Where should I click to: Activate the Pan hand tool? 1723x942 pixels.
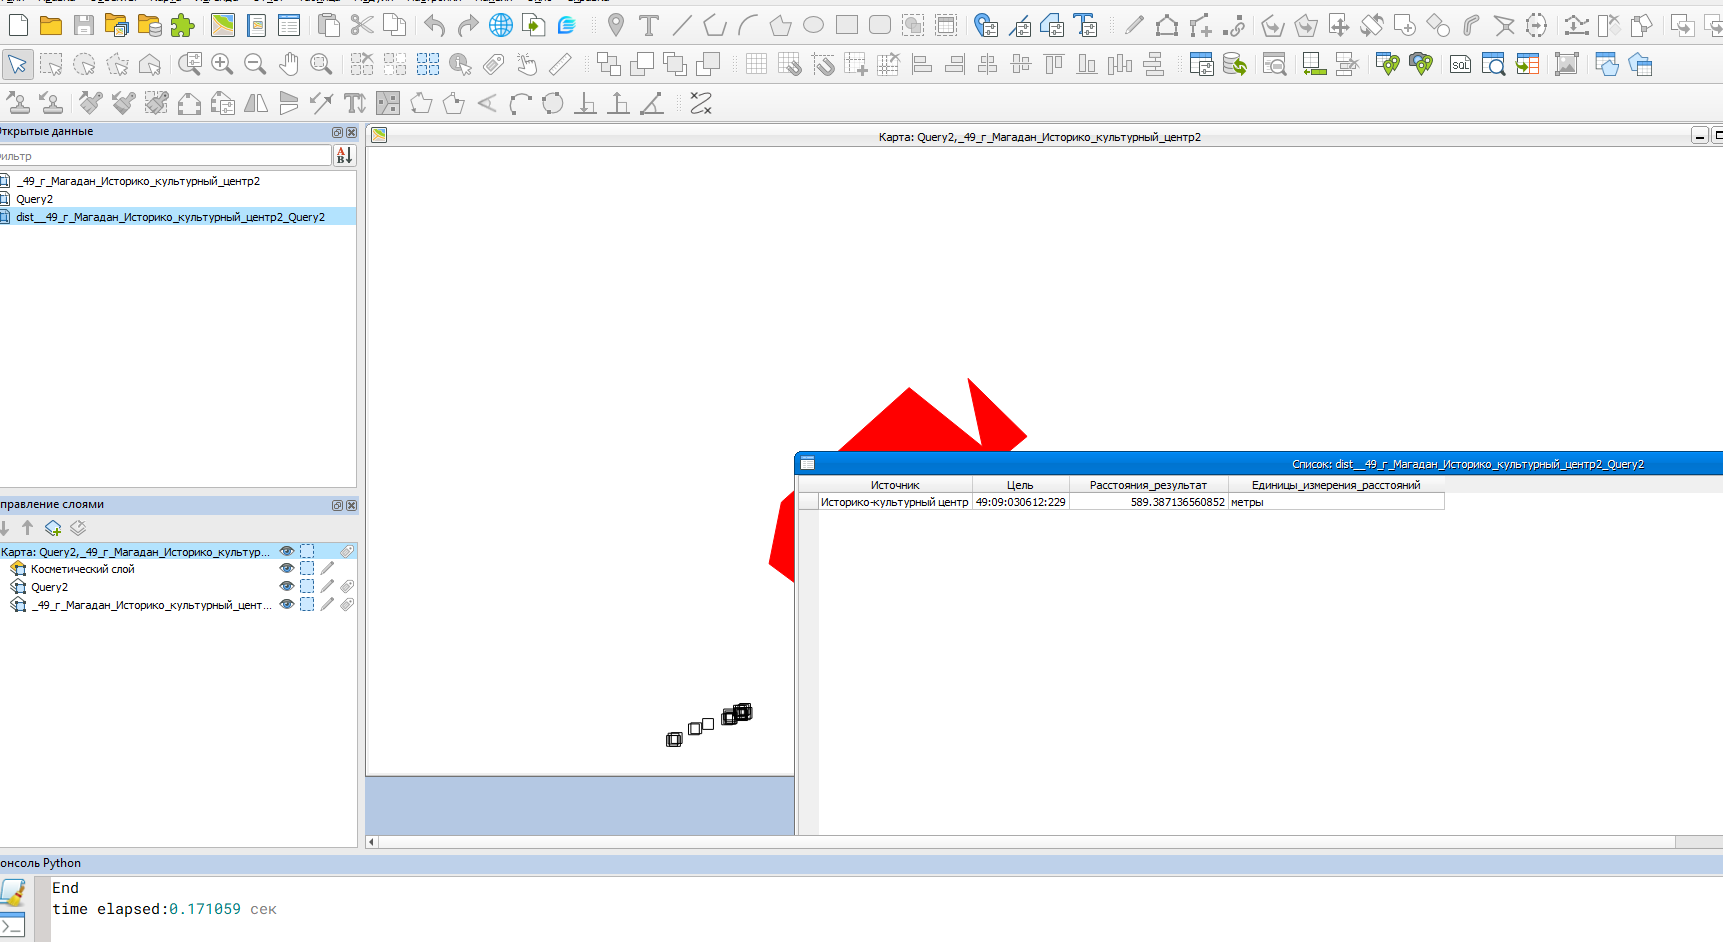pyautogui.click(x=288, y=65)
